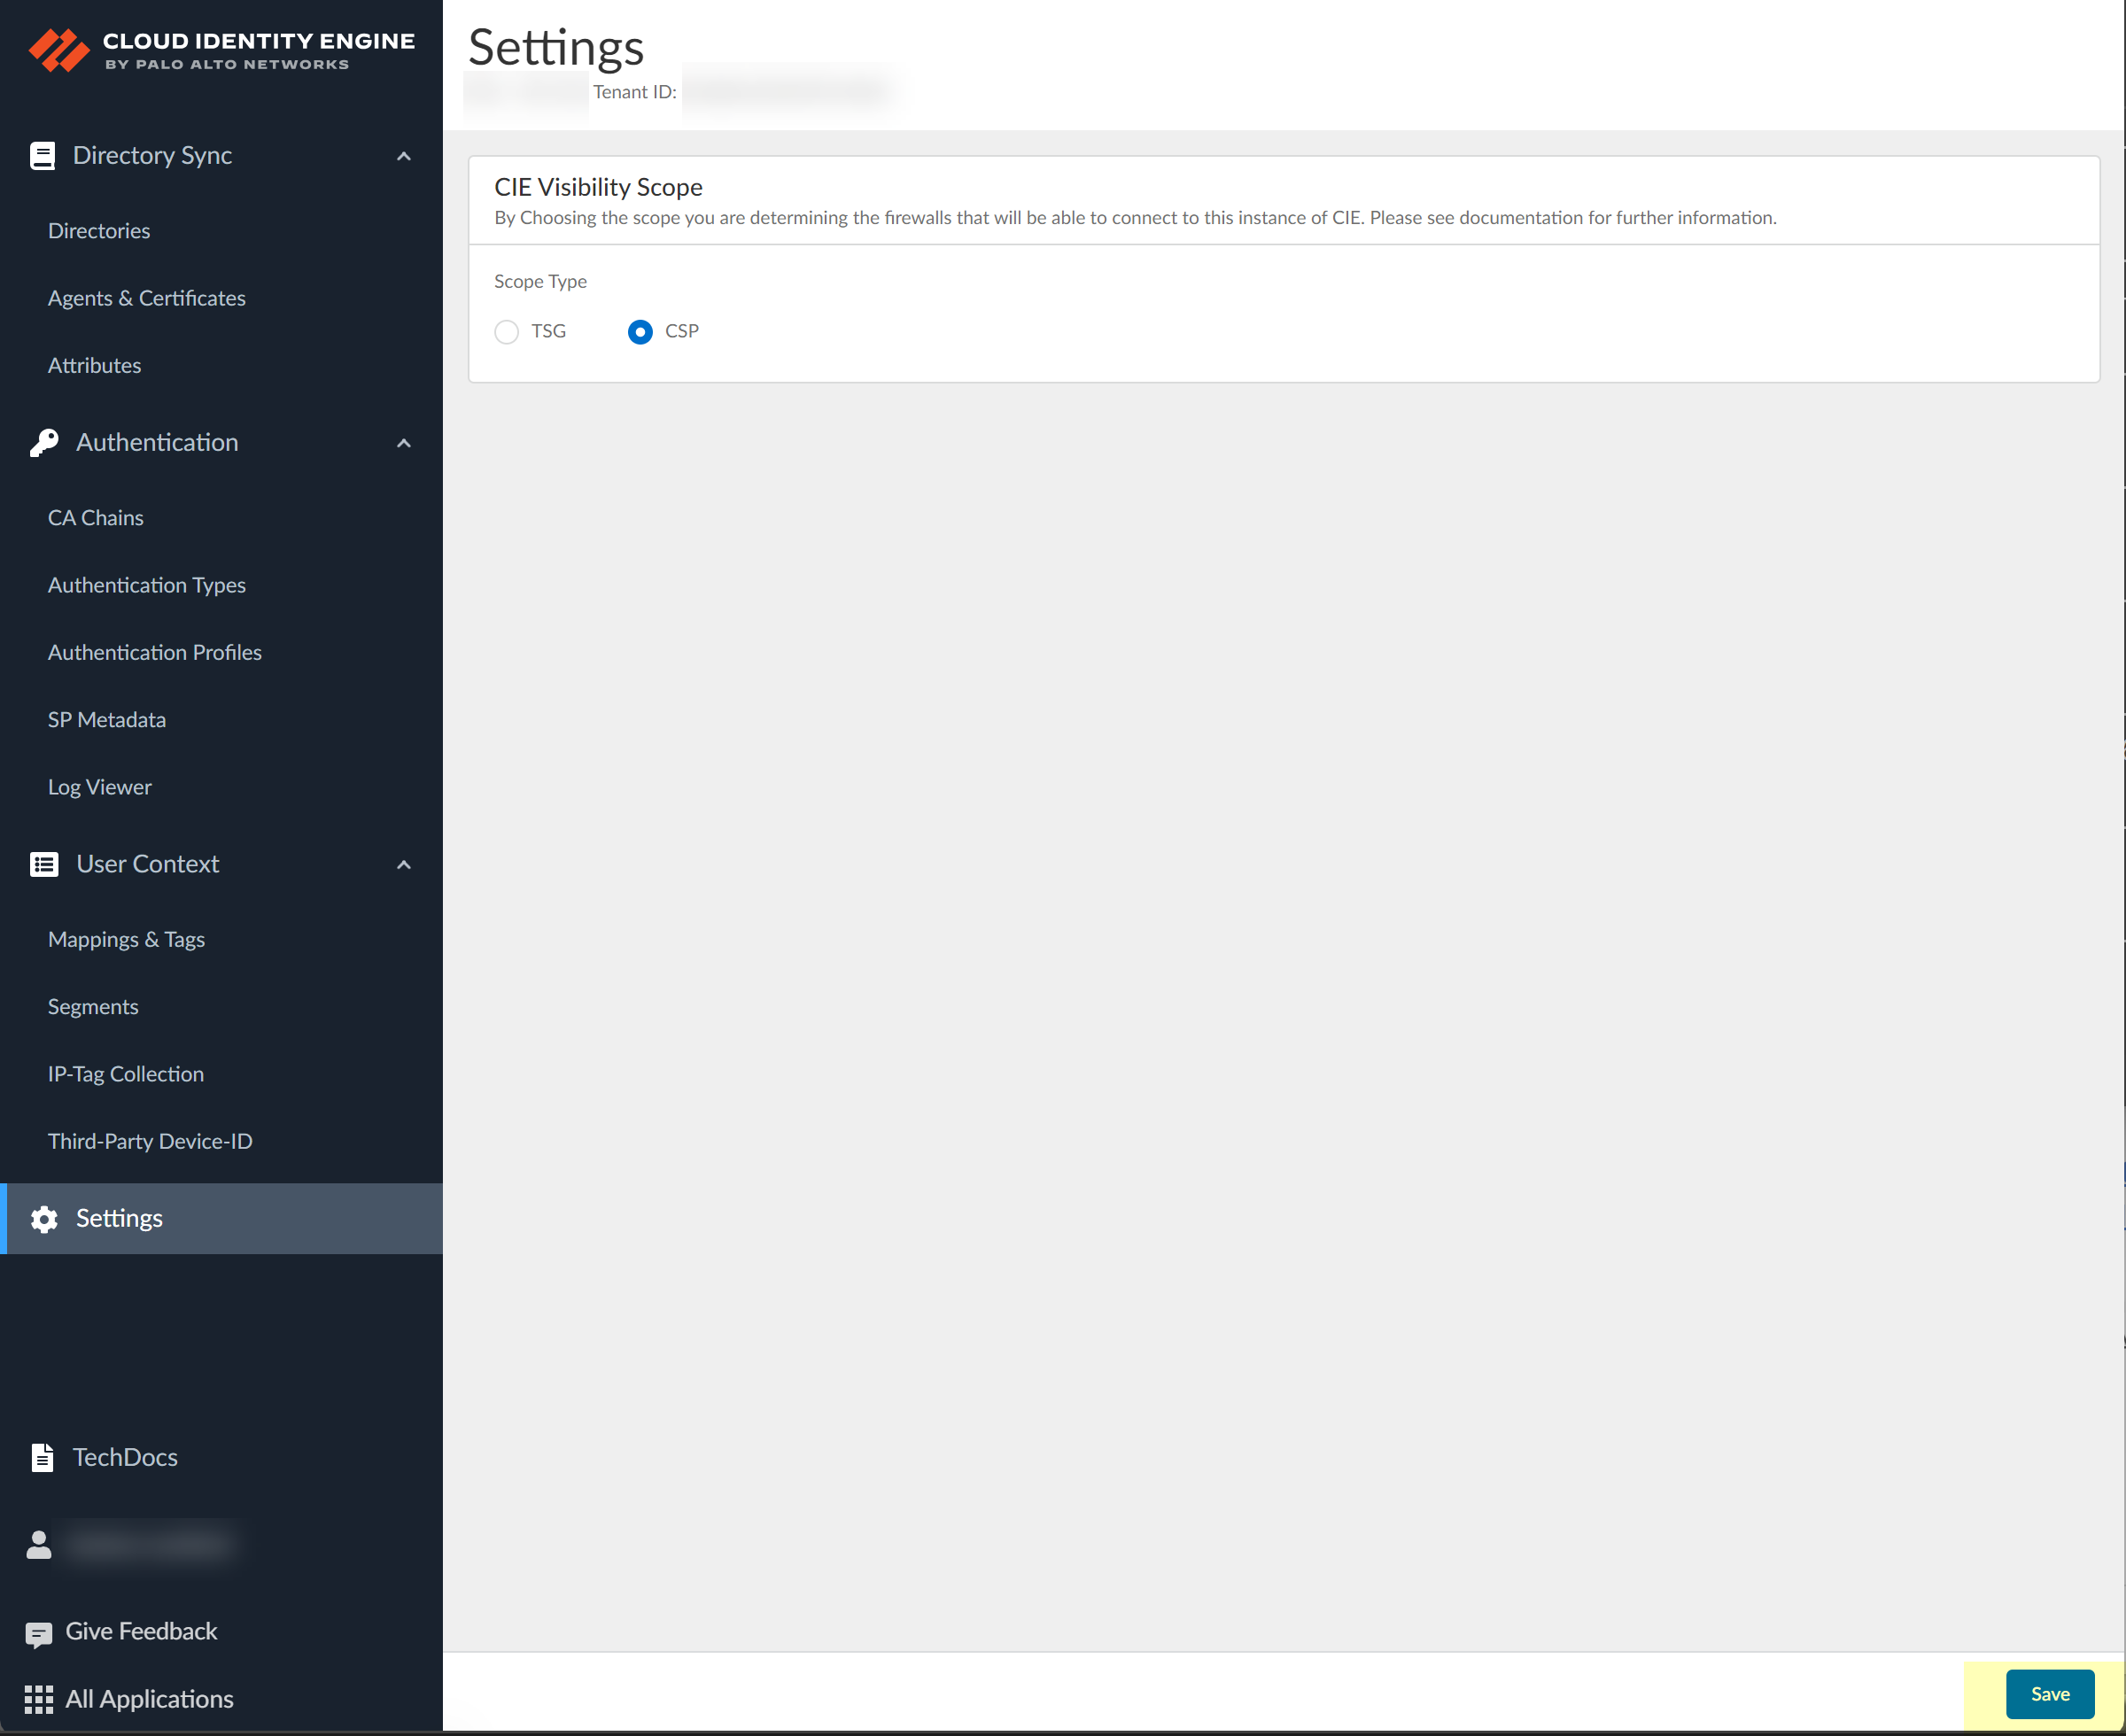Click the Authentication key icon
The image size is (2126, 1736).
click(x=44, y=443)
